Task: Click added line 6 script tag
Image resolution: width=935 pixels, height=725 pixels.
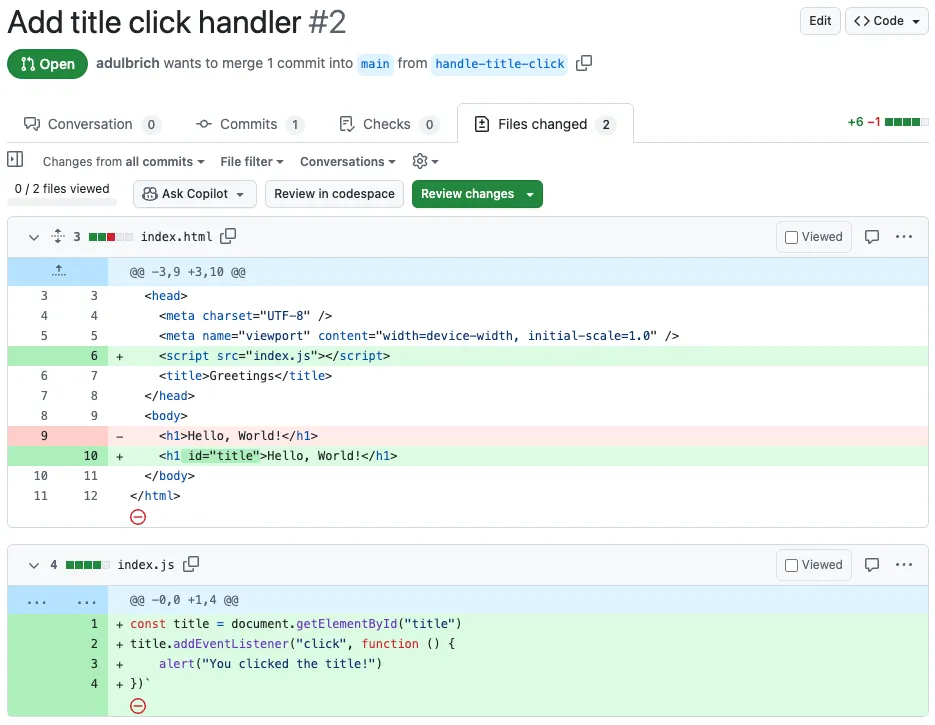Action: click(x=468, y=356)
